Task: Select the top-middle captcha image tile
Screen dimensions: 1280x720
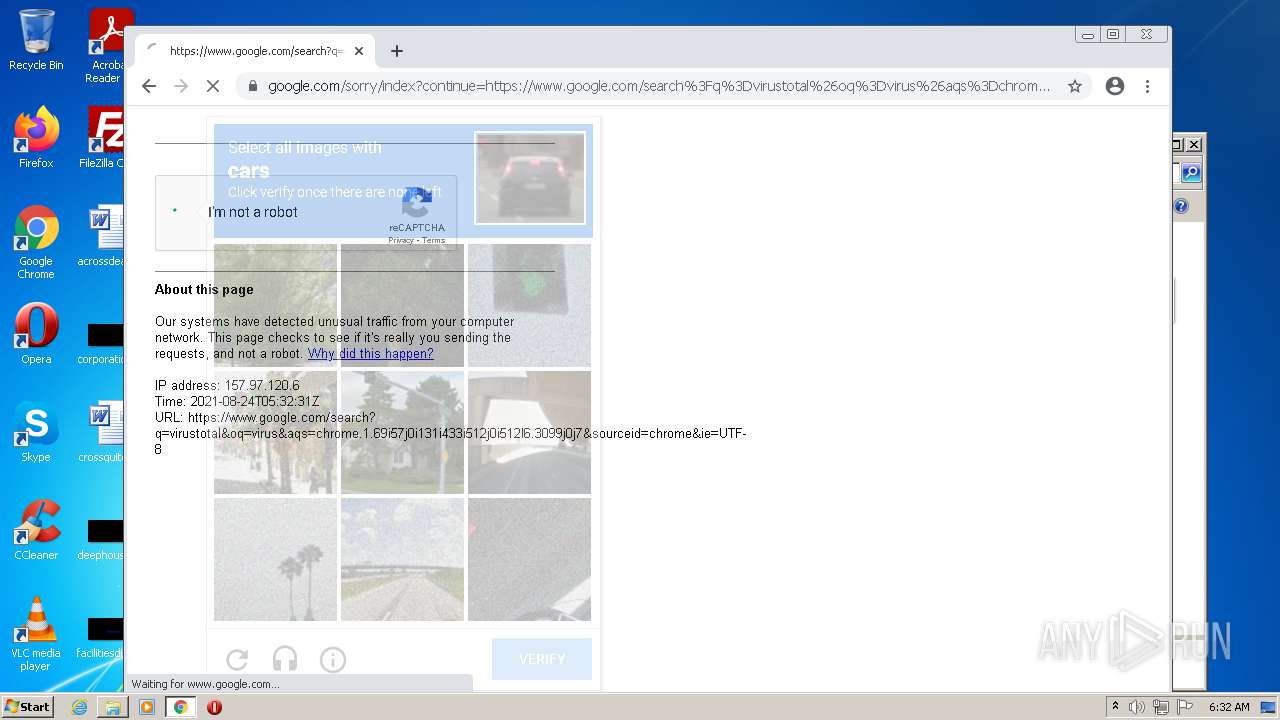Action: pos(402,305)
